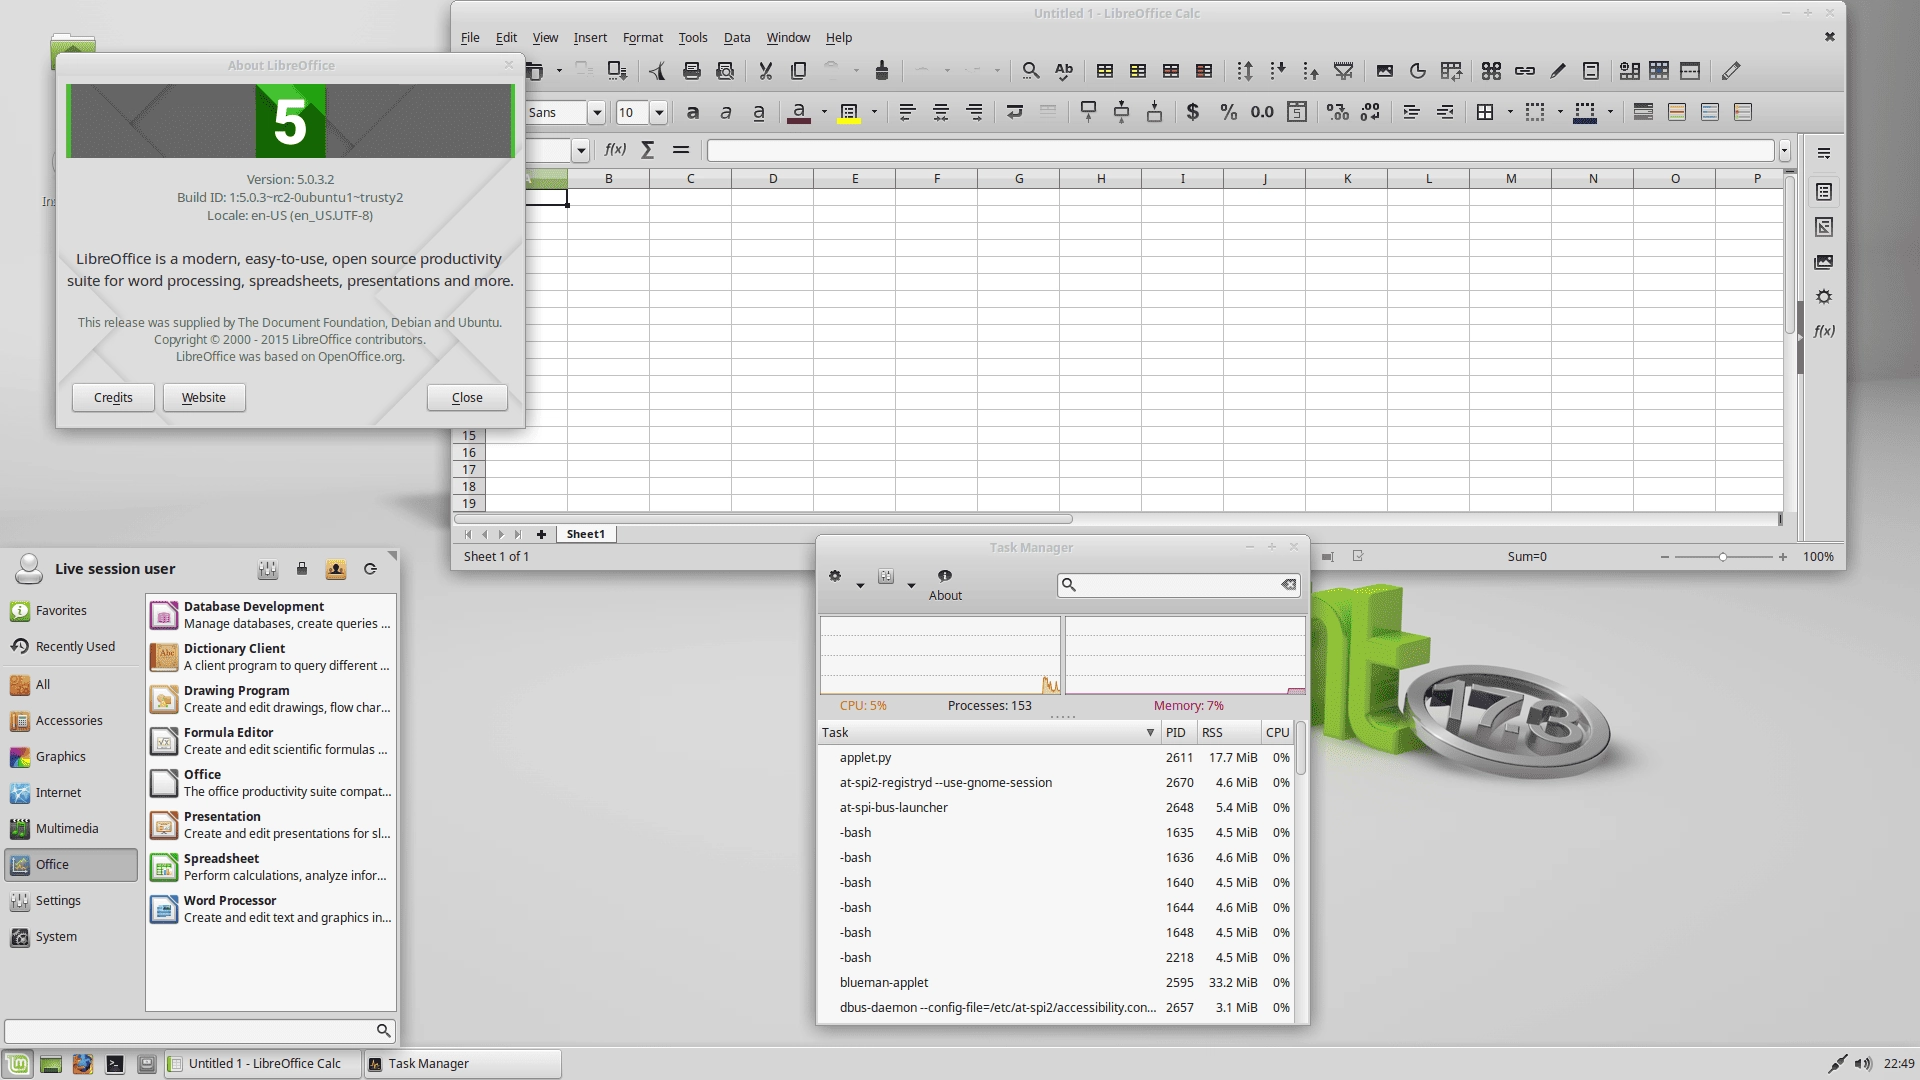1920x1080 pixels.
Task: Insert a special character icon
Action: tap(1491, 71)
